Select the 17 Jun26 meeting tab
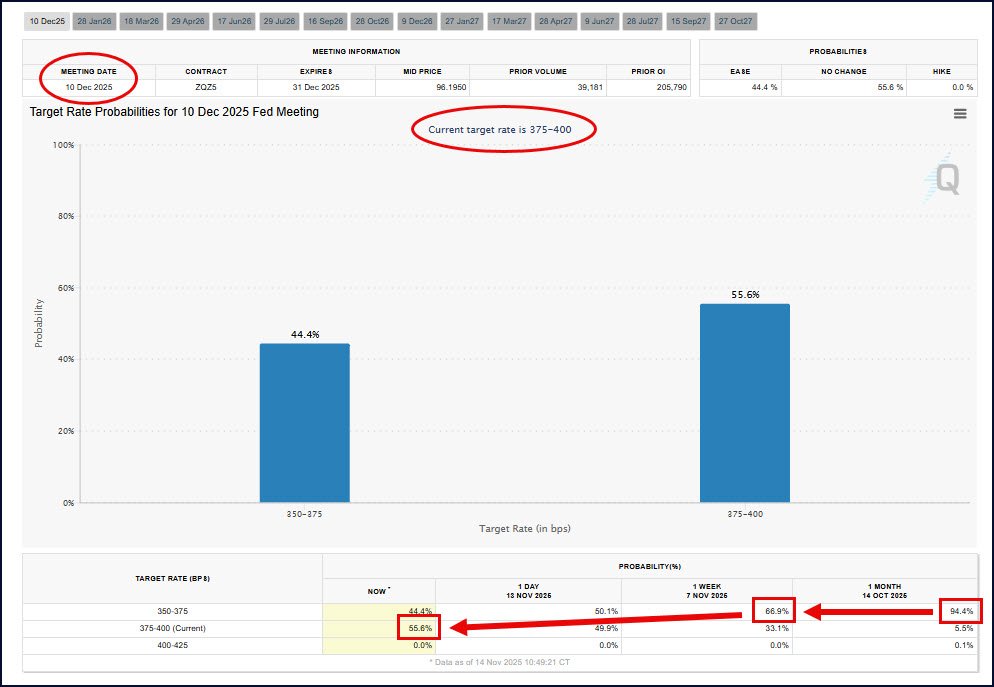Screen dimensions: 994x687 (x=234, y=21)
